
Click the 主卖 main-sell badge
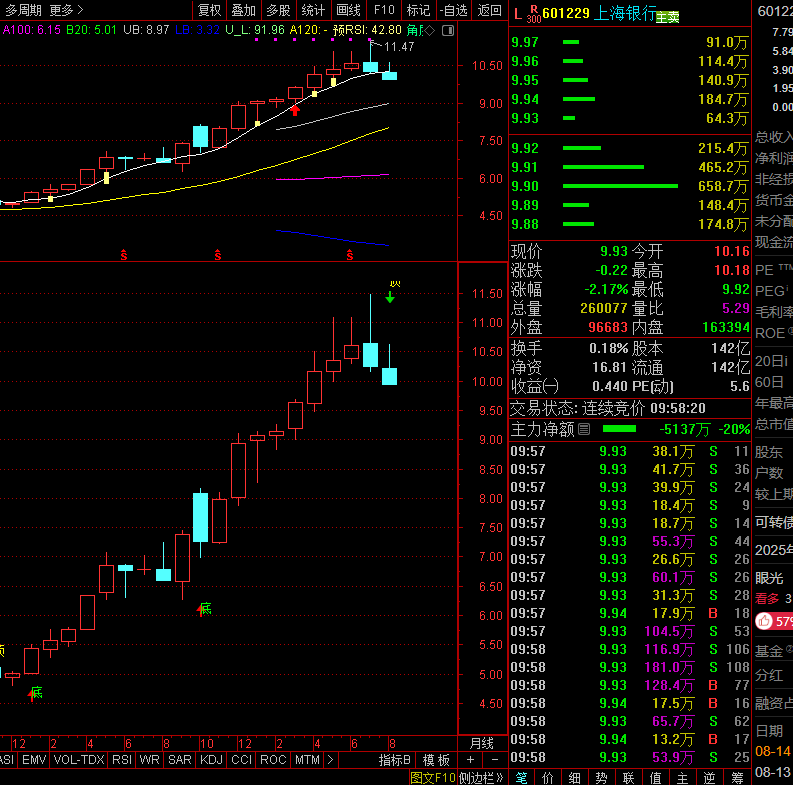[x=668, y=18]
